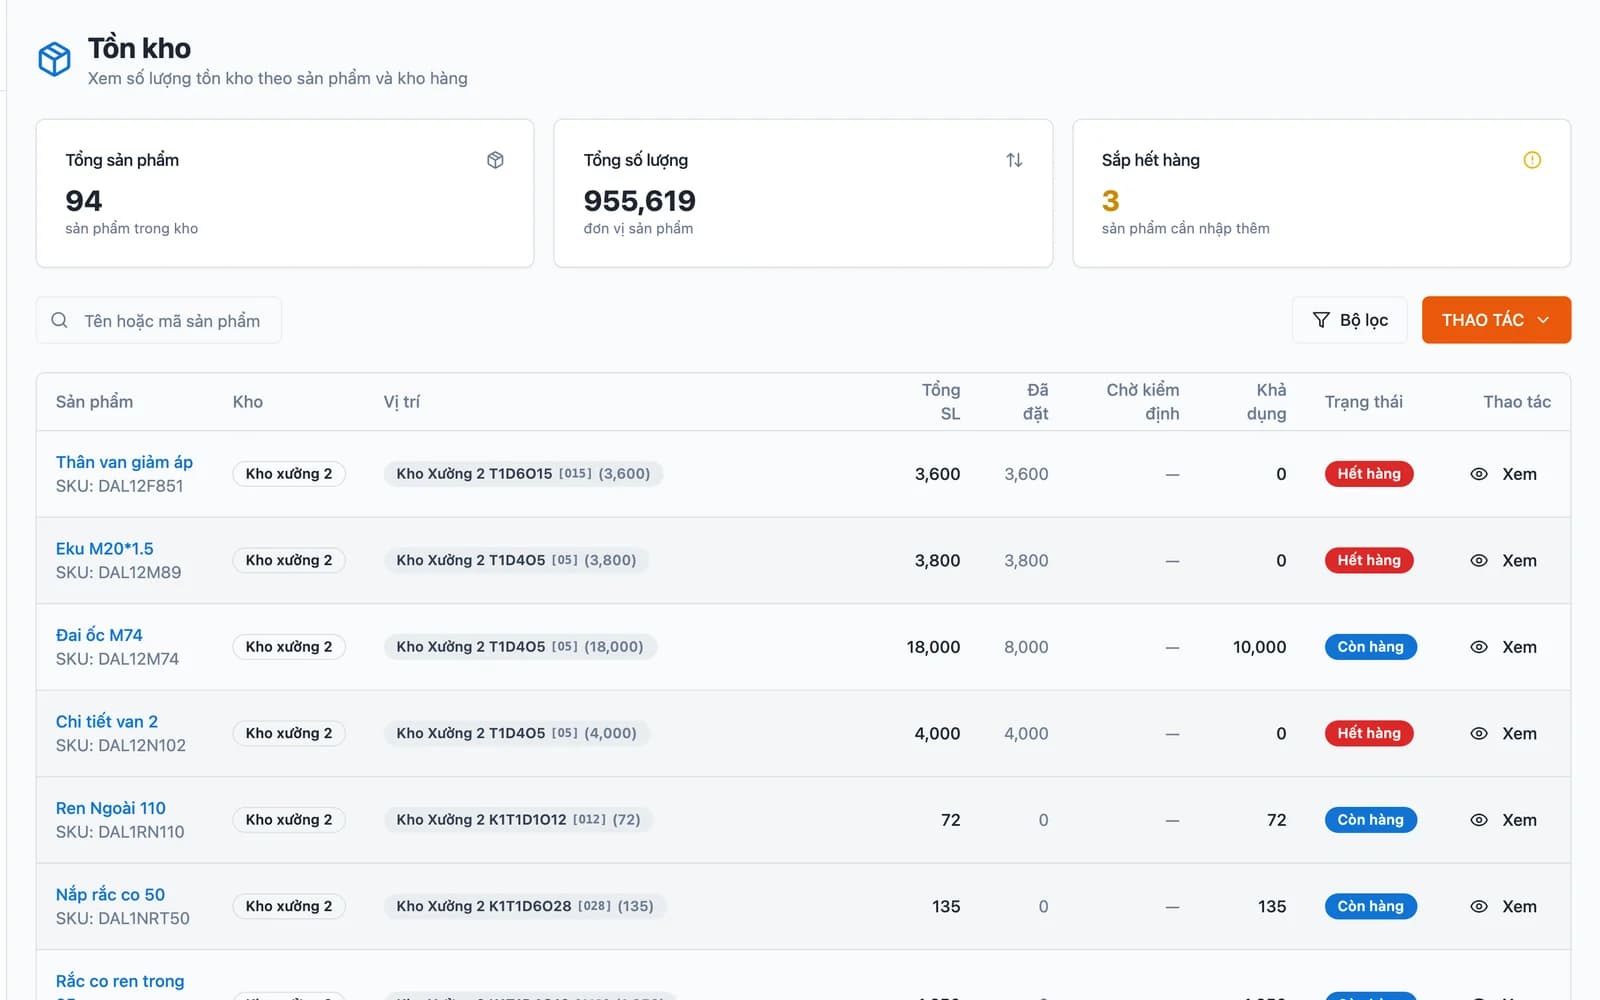The image size is (1600, 1000).
Task: Click location chip Kho Xưởng 2 K1T1D6O28
Action: point(525,907)
